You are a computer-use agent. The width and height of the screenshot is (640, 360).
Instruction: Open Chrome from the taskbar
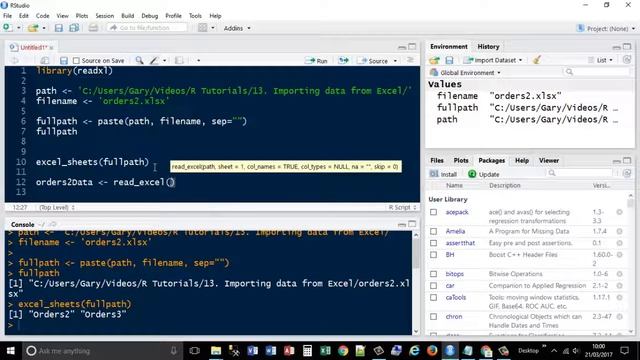pos(343,351)
